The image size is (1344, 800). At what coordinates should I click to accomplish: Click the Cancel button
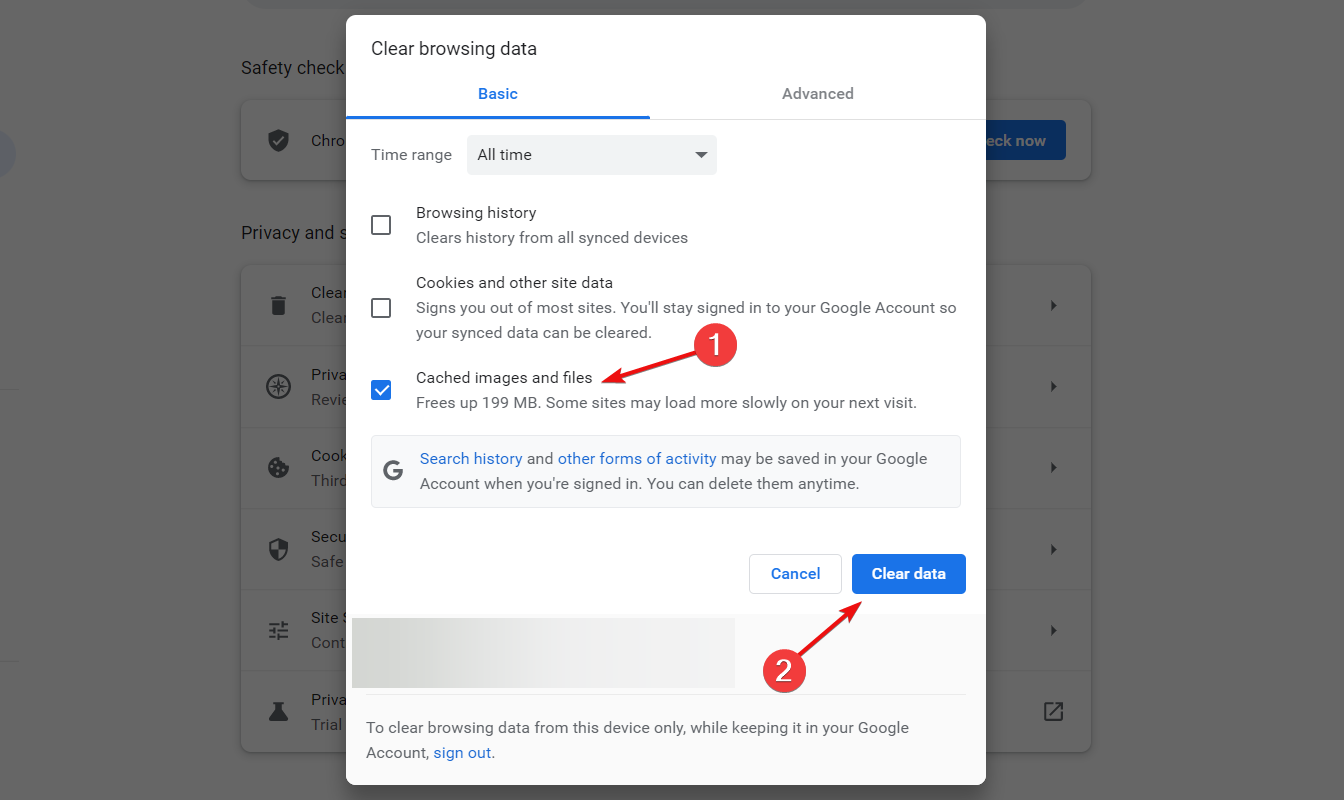click(795, 574)
